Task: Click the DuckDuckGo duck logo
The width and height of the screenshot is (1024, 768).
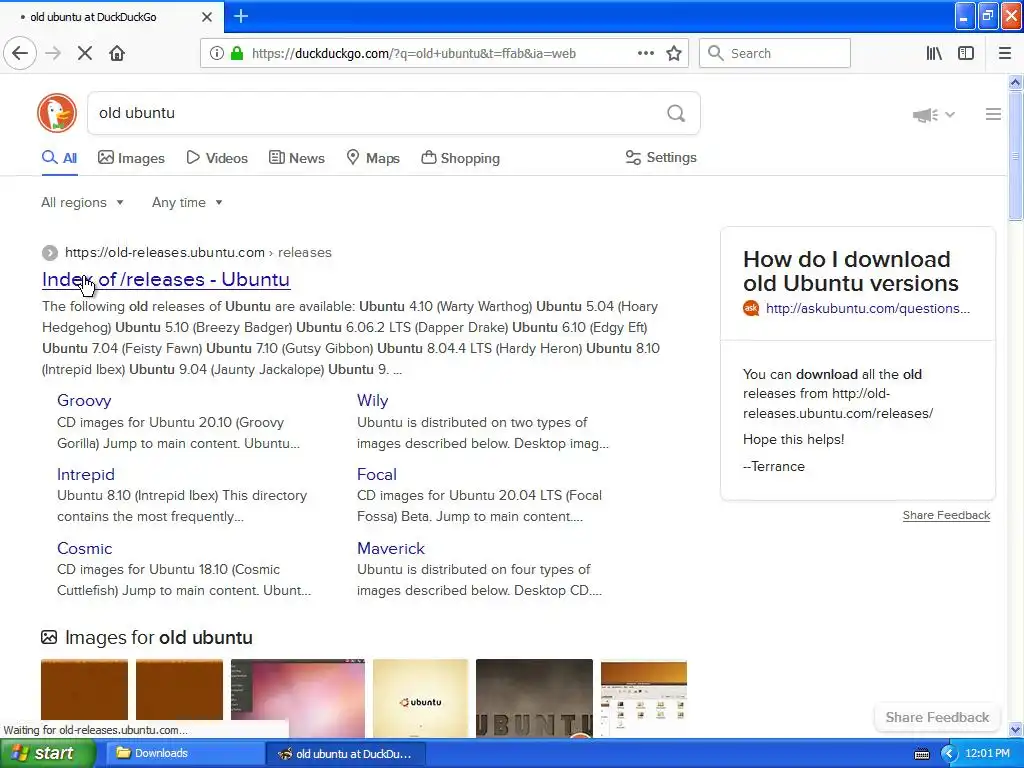Action: (x=57, y=113)
